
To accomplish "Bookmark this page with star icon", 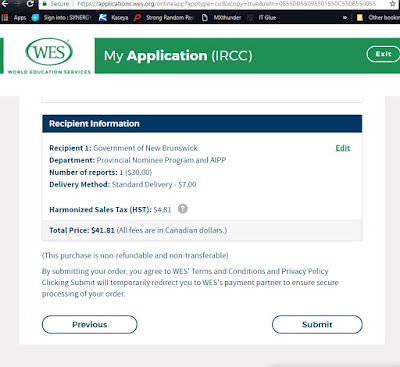I will (393, 4).
